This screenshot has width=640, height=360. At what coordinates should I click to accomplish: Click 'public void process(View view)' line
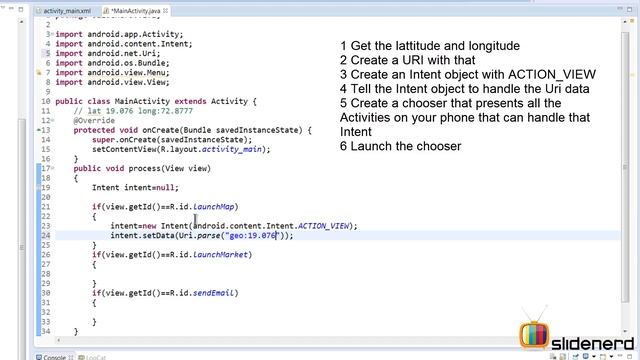(142, 169)
